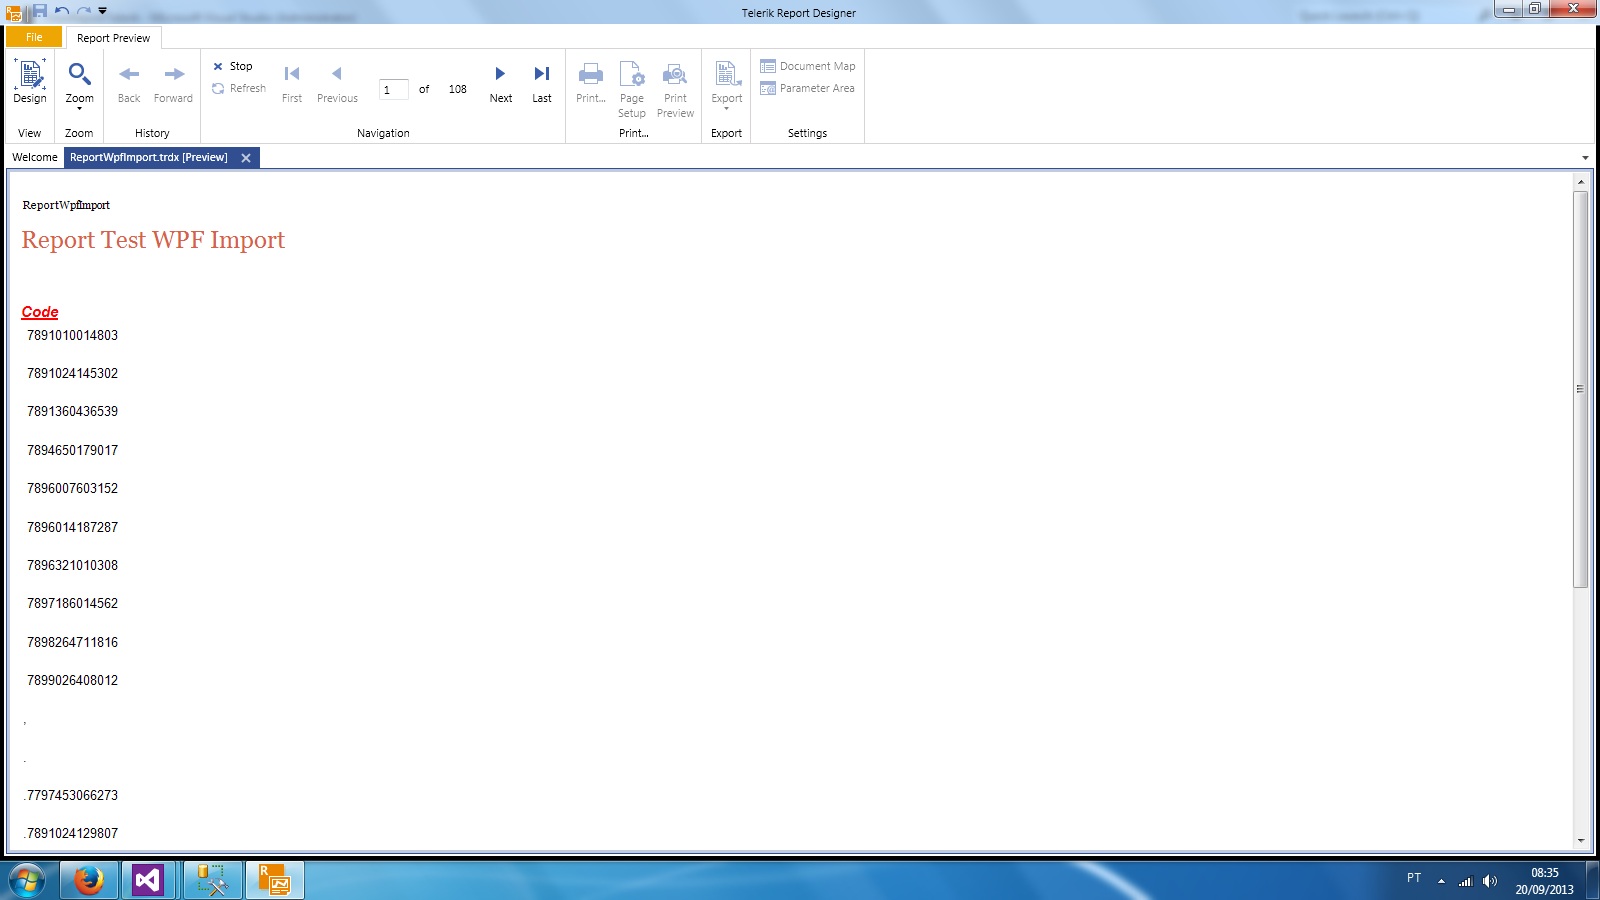Refresh the report preview
This screenshot has width=1600, height=900.
[239, 88]
